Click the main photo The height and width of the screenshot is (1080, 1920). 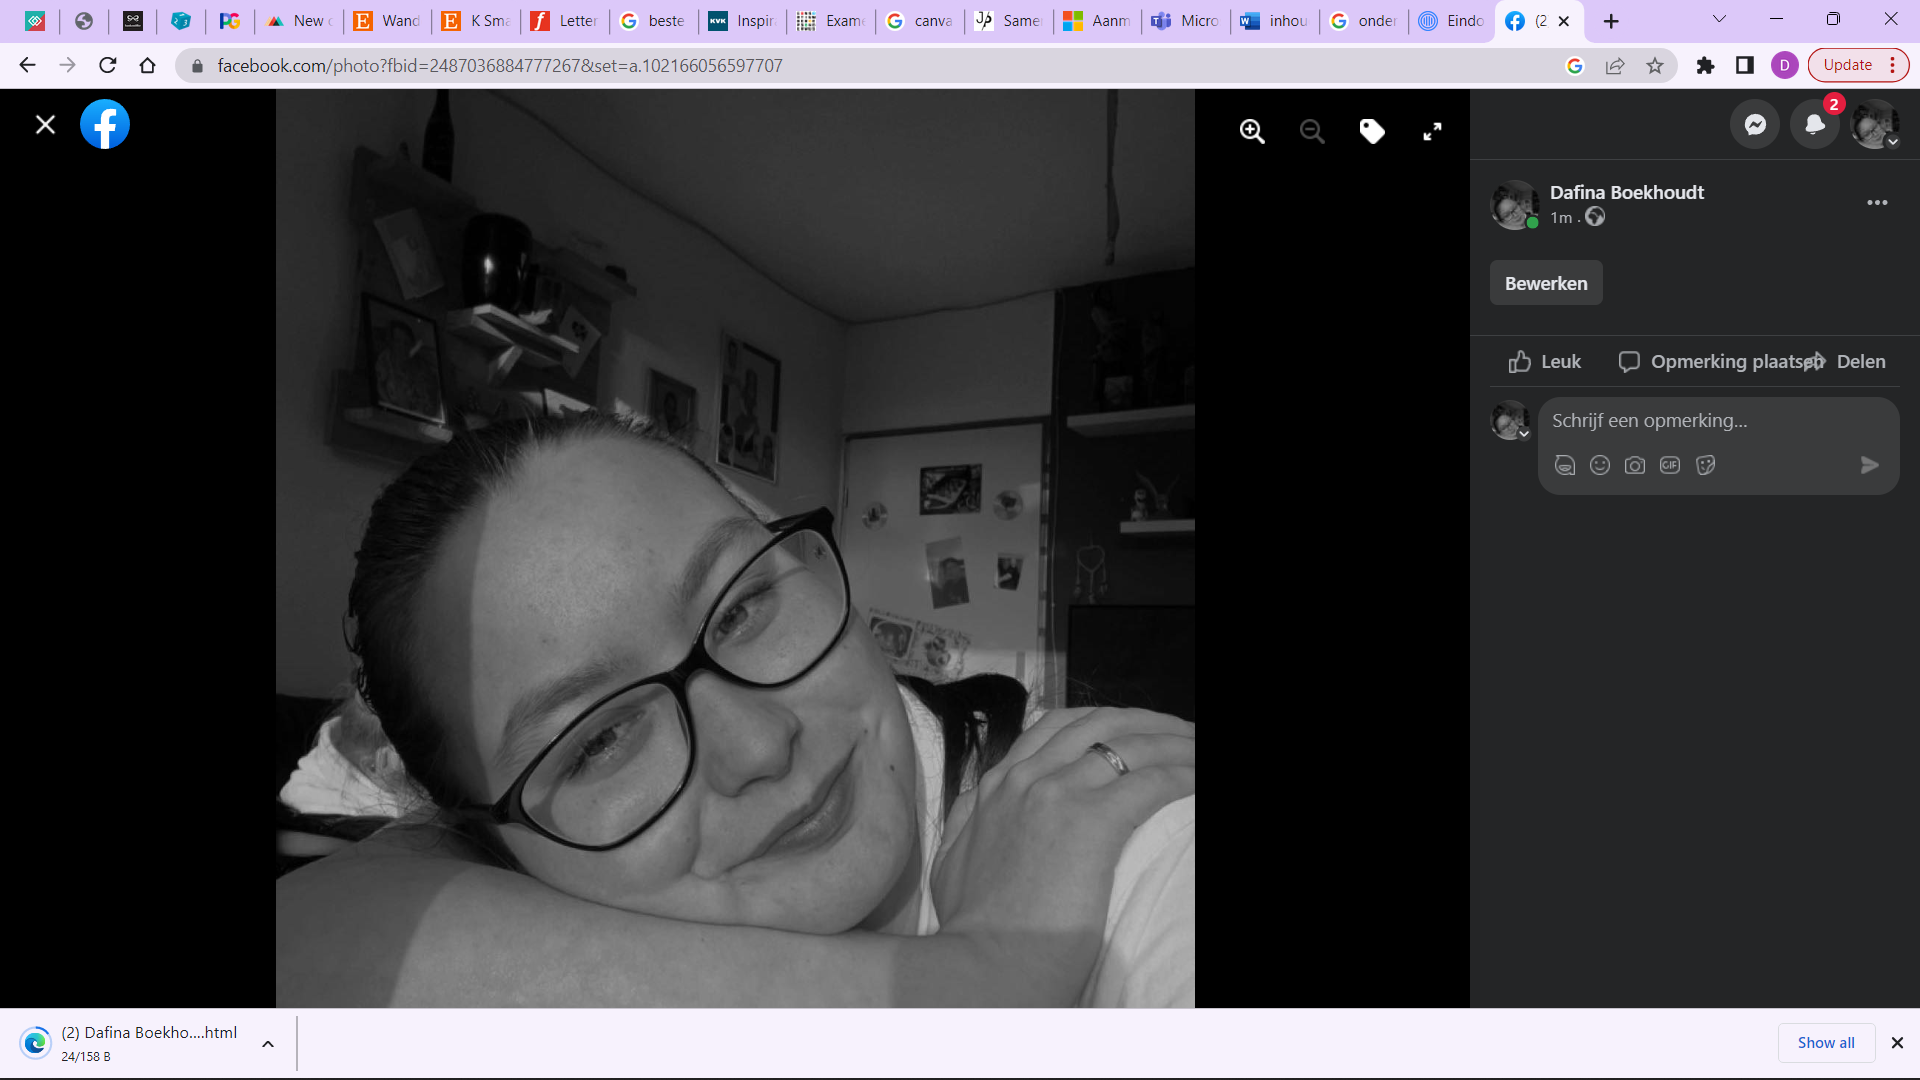click(x=735, y=548)
